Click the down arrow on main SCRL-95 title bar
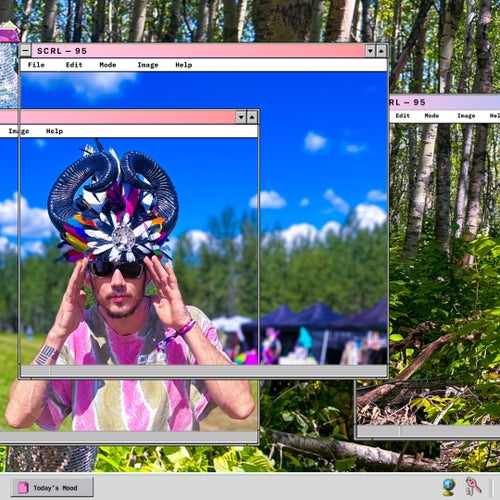Image resolution: width=500 pixels, height=500 pixels. tap(370, 51)
